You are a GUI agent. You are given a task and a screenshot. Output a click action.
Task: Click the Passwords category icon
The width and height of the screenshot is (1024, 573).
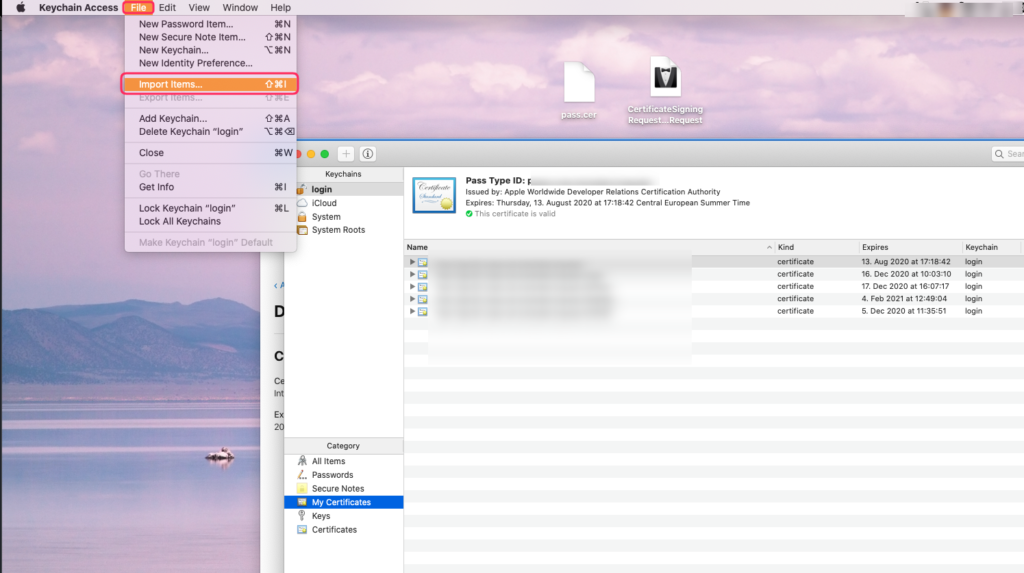pyautogui.click(x=302, y=474)
